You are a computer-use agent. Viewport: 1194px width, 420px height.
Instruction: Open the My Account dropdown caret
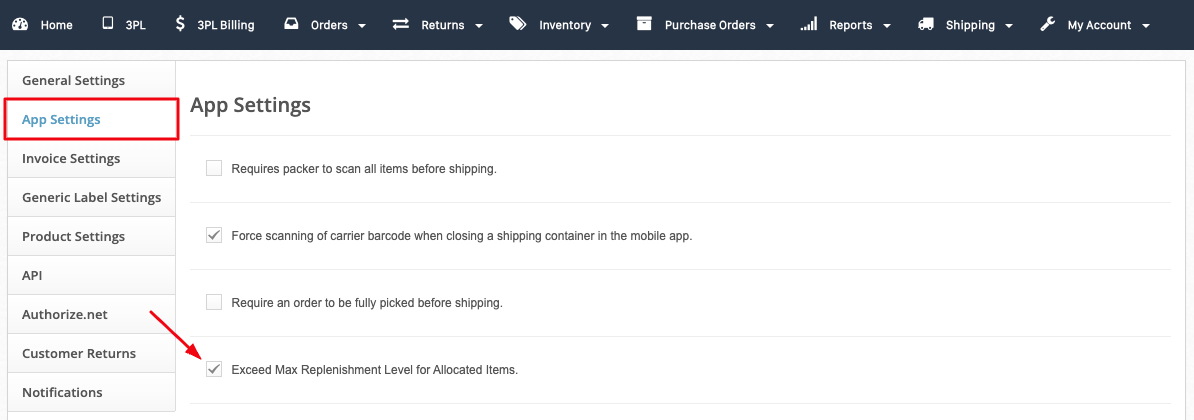point(1145,26)
